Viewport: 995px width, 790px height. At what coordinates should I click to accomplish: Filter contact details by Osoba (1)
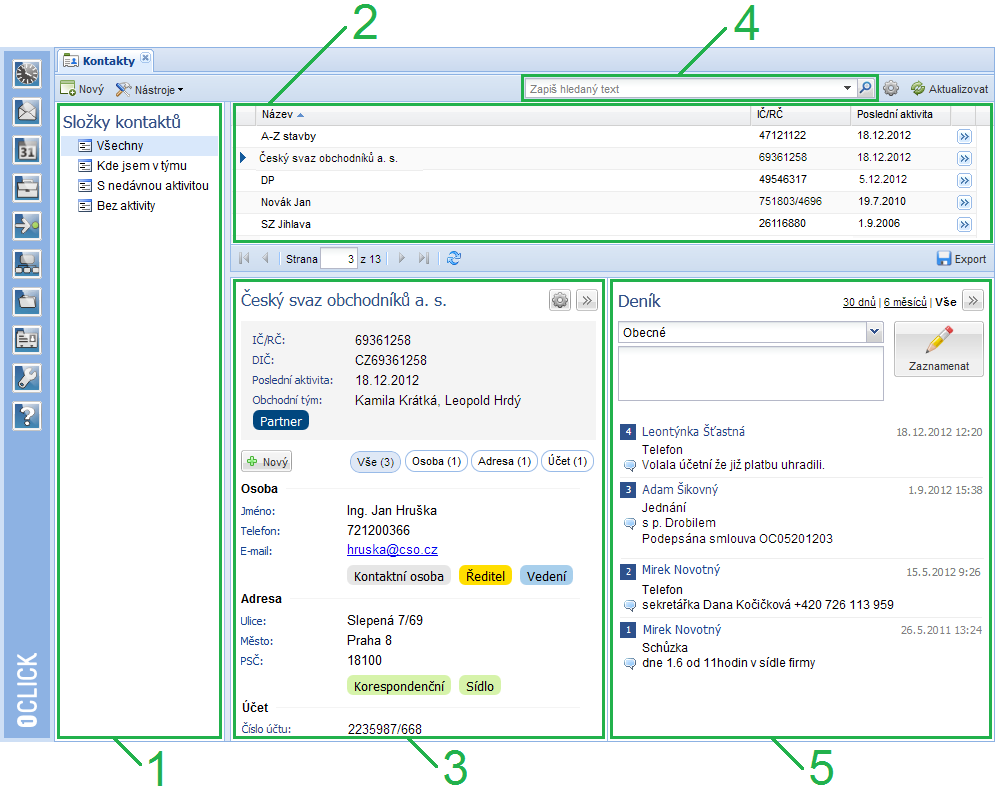coord(437,461)
